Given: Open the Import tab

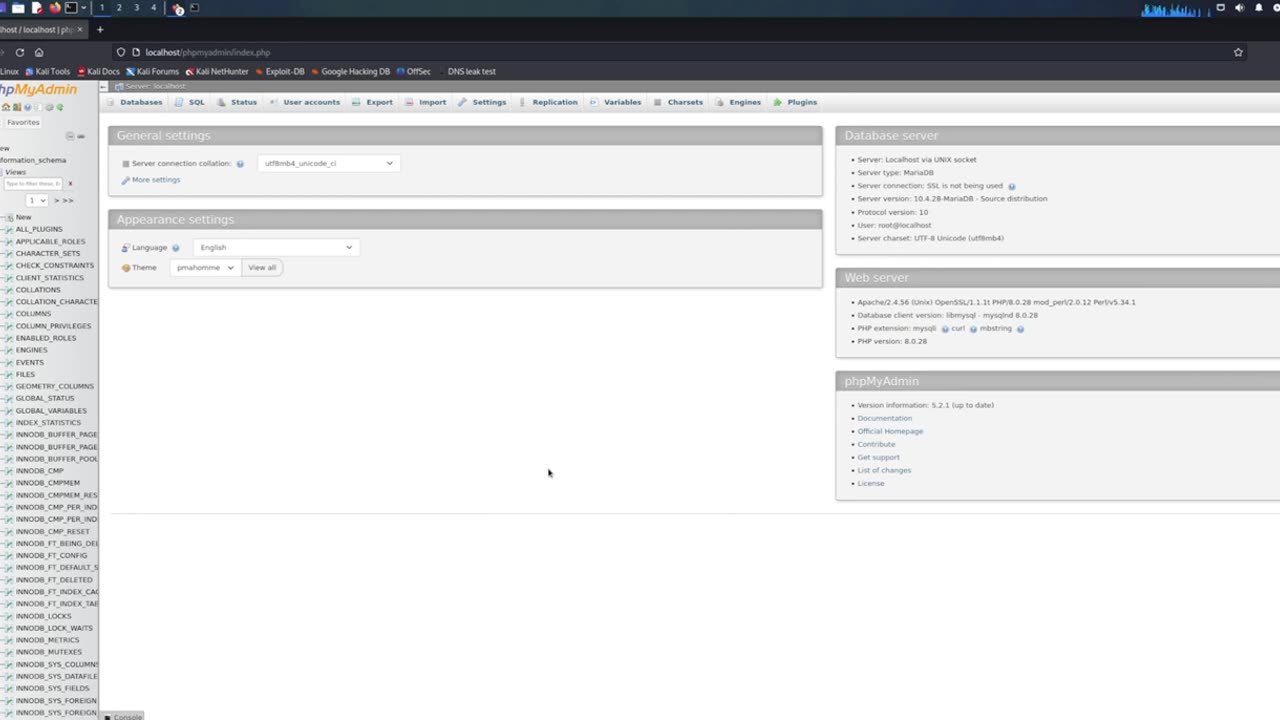Looking at the screenshot, I should point(425,102).
